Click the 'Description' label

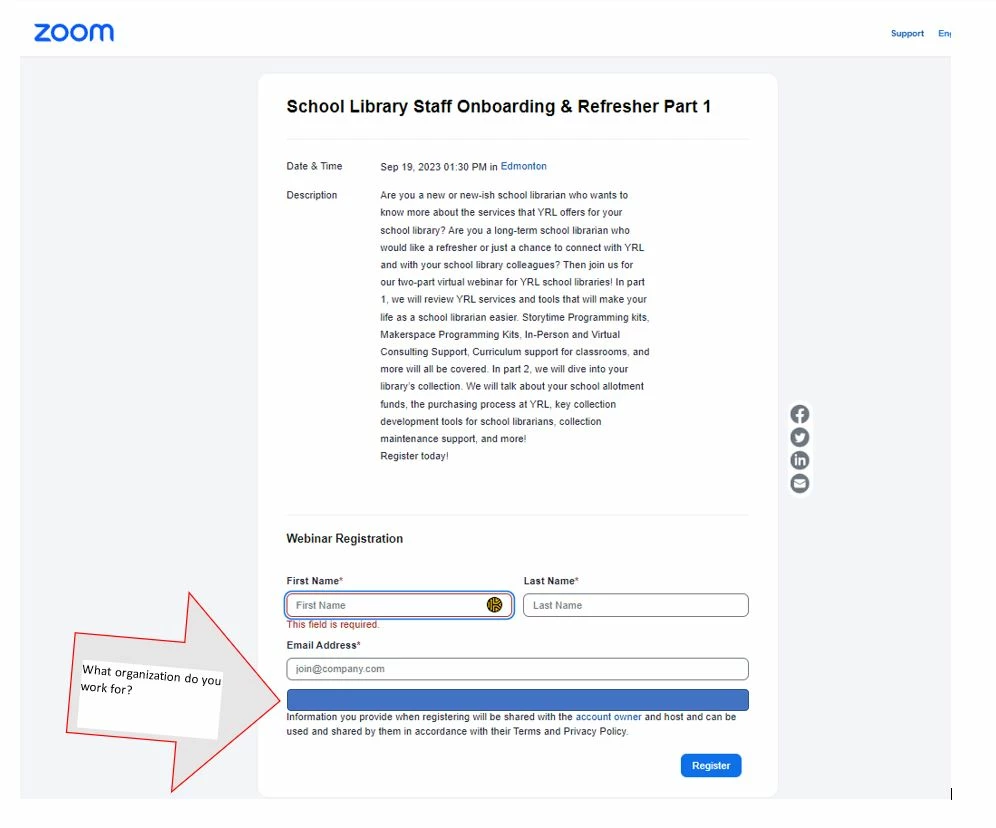(x=311, y=195)
